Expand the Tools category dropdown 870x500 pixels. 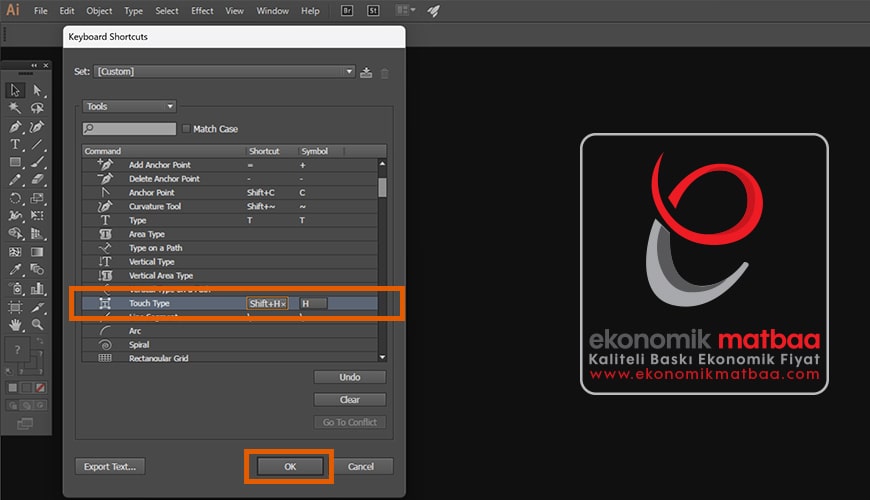coord(130,106)
